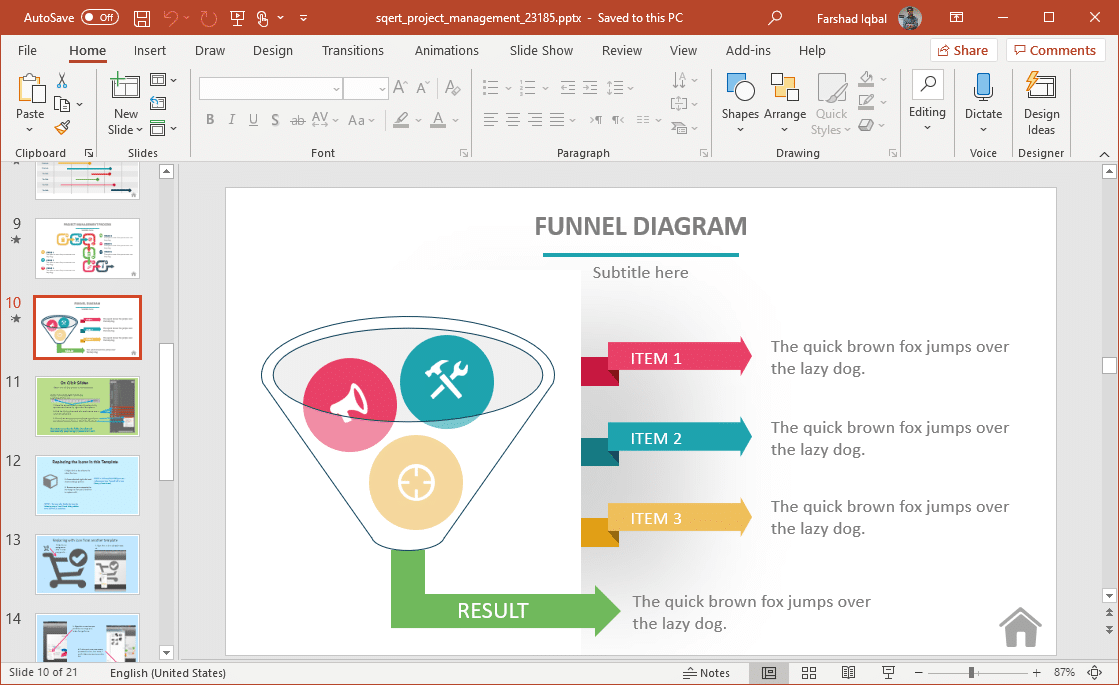Image resolution: width=1119 pixels, height=685 pixels.
Task: Click the house home icon on slide
Action: 1020,628
